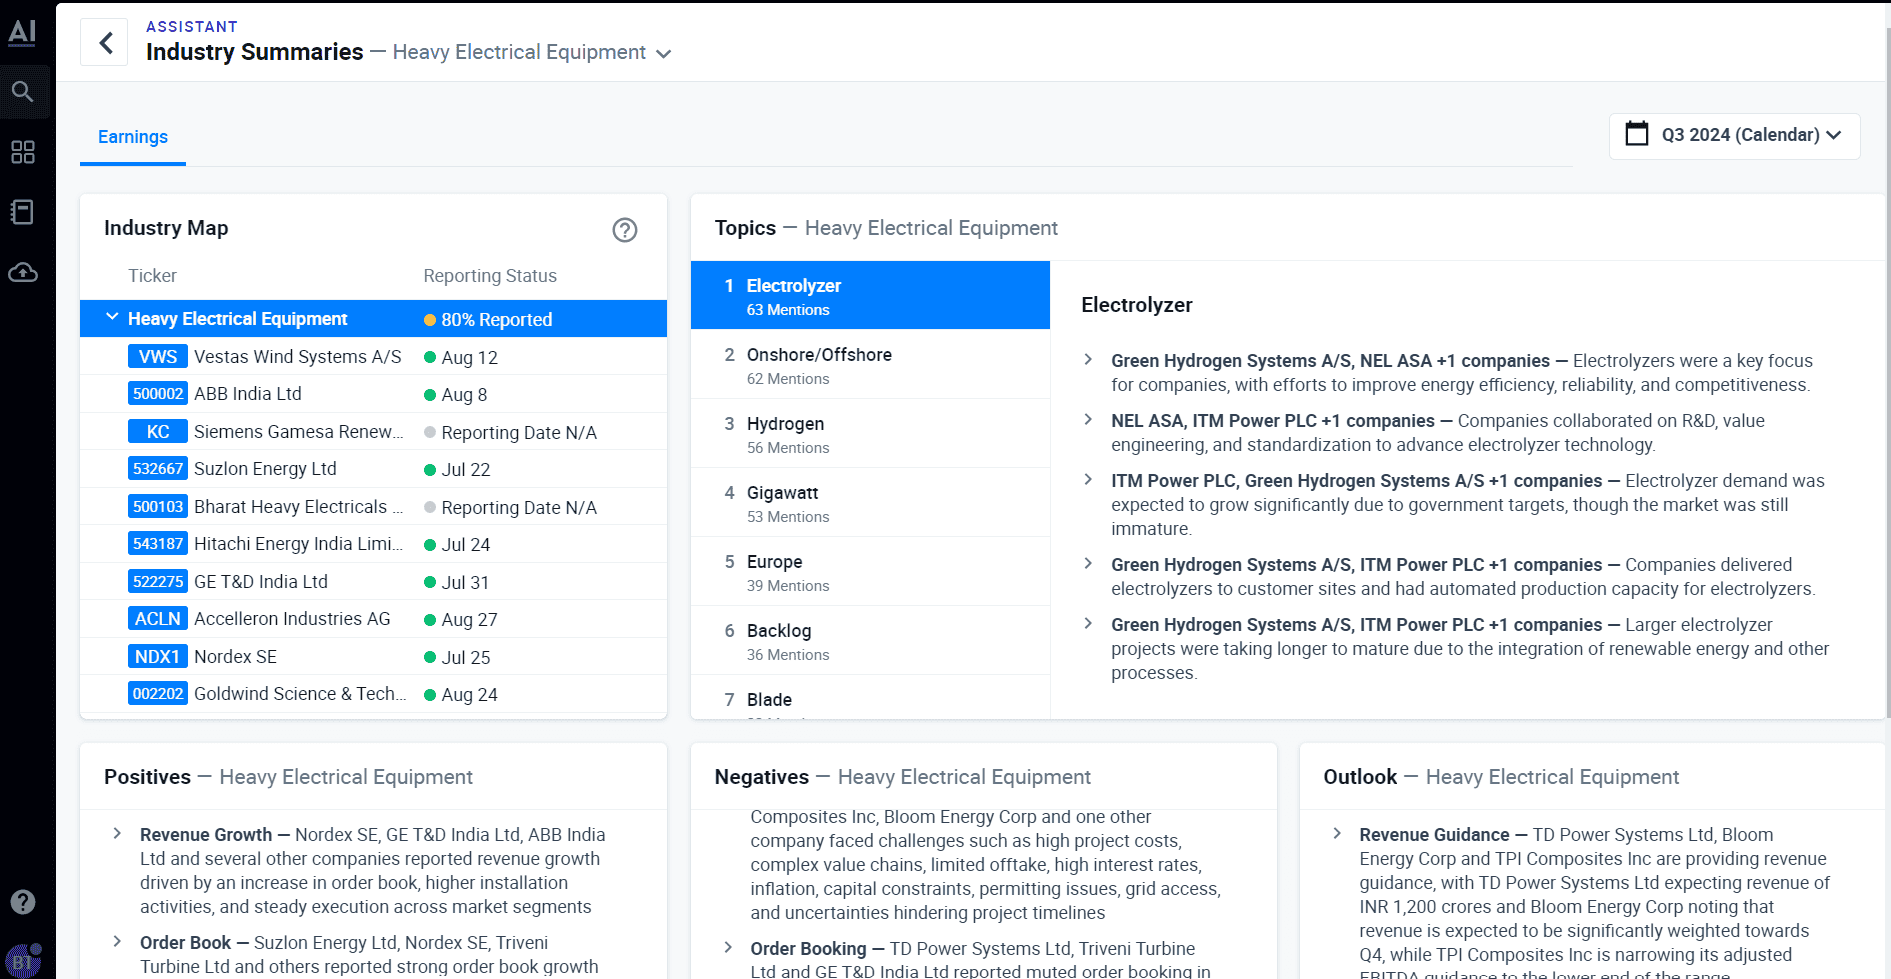1891x979 pixels.
Task: Expand the electrolyzer demand growth bullet
Action: click(x=1088, y=480)
